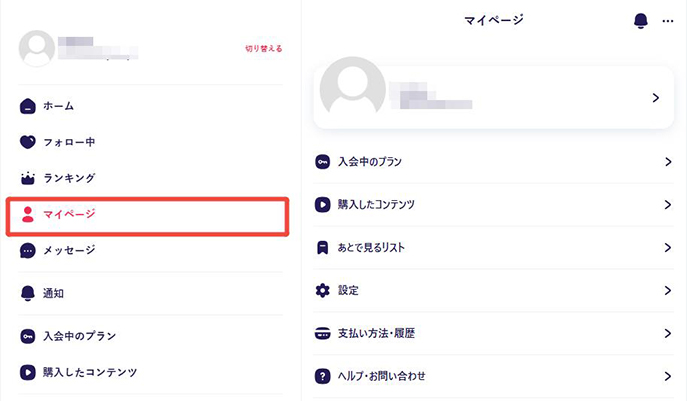This screenshot has width=687, height=401.
Task: Click the gear icon for 設定
Action: [322, 290]
